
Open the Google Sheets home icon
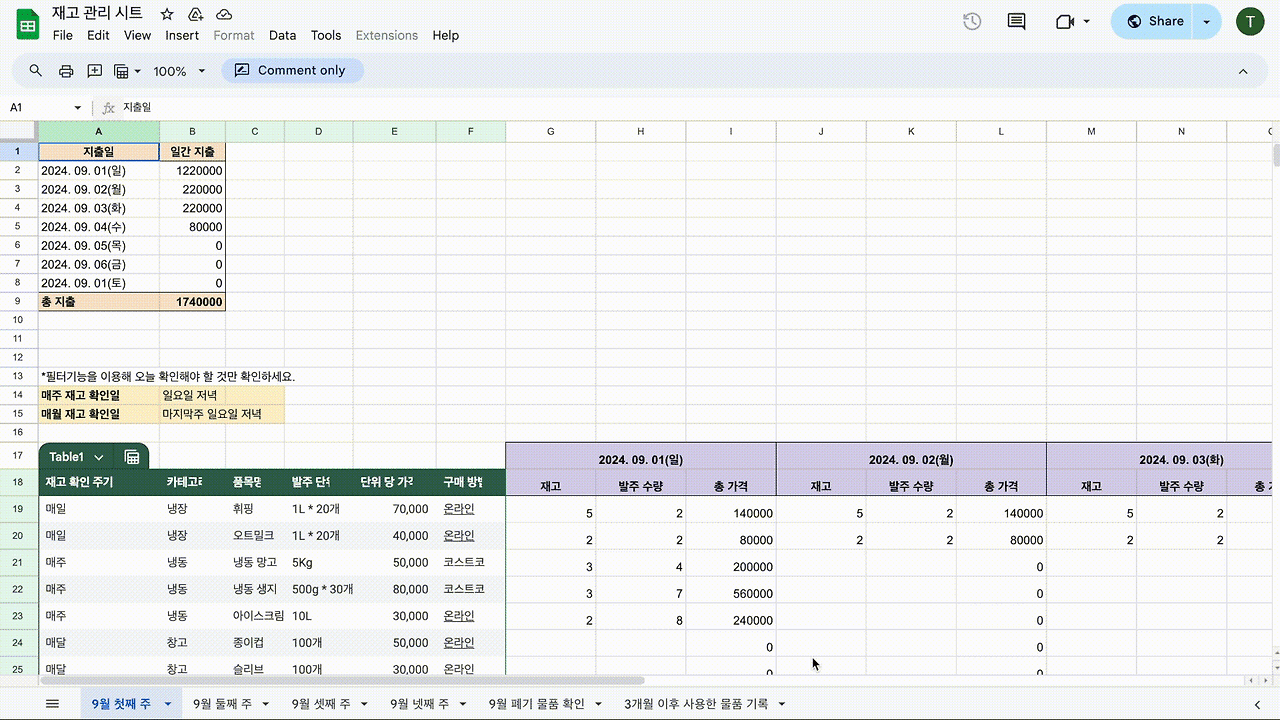(28, 24)
